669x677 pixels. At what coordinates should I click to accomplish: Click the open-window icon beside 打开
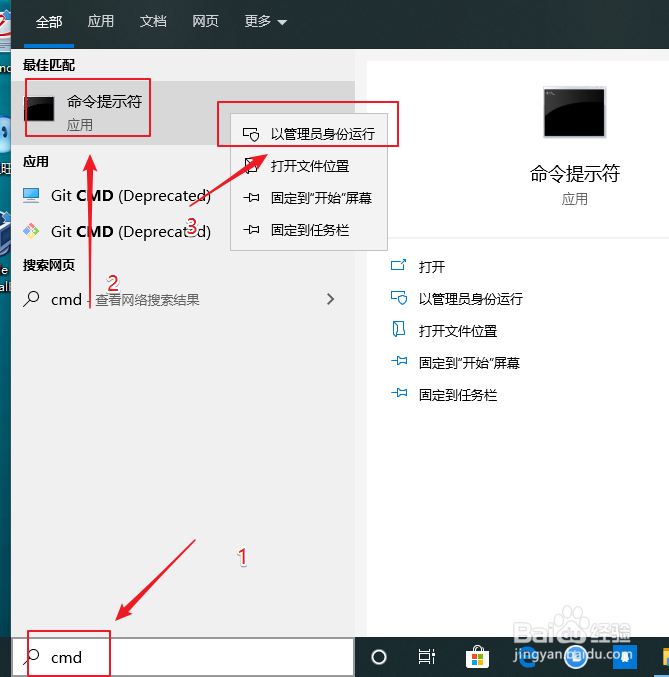tap(398, 265)
